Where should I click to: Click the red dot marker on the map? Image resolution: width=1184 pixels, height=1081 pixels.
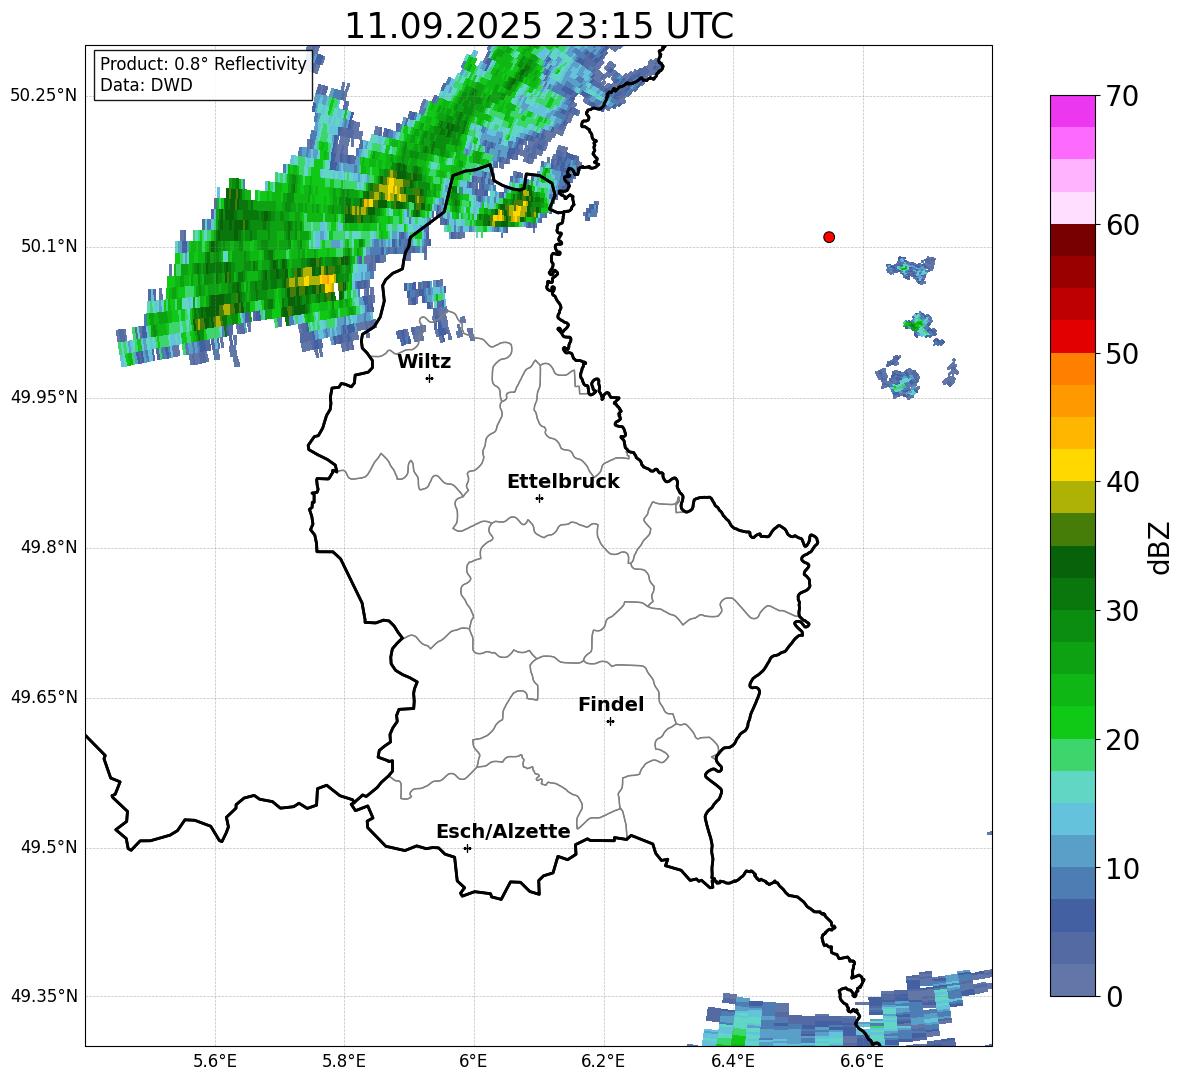point(829,237)
